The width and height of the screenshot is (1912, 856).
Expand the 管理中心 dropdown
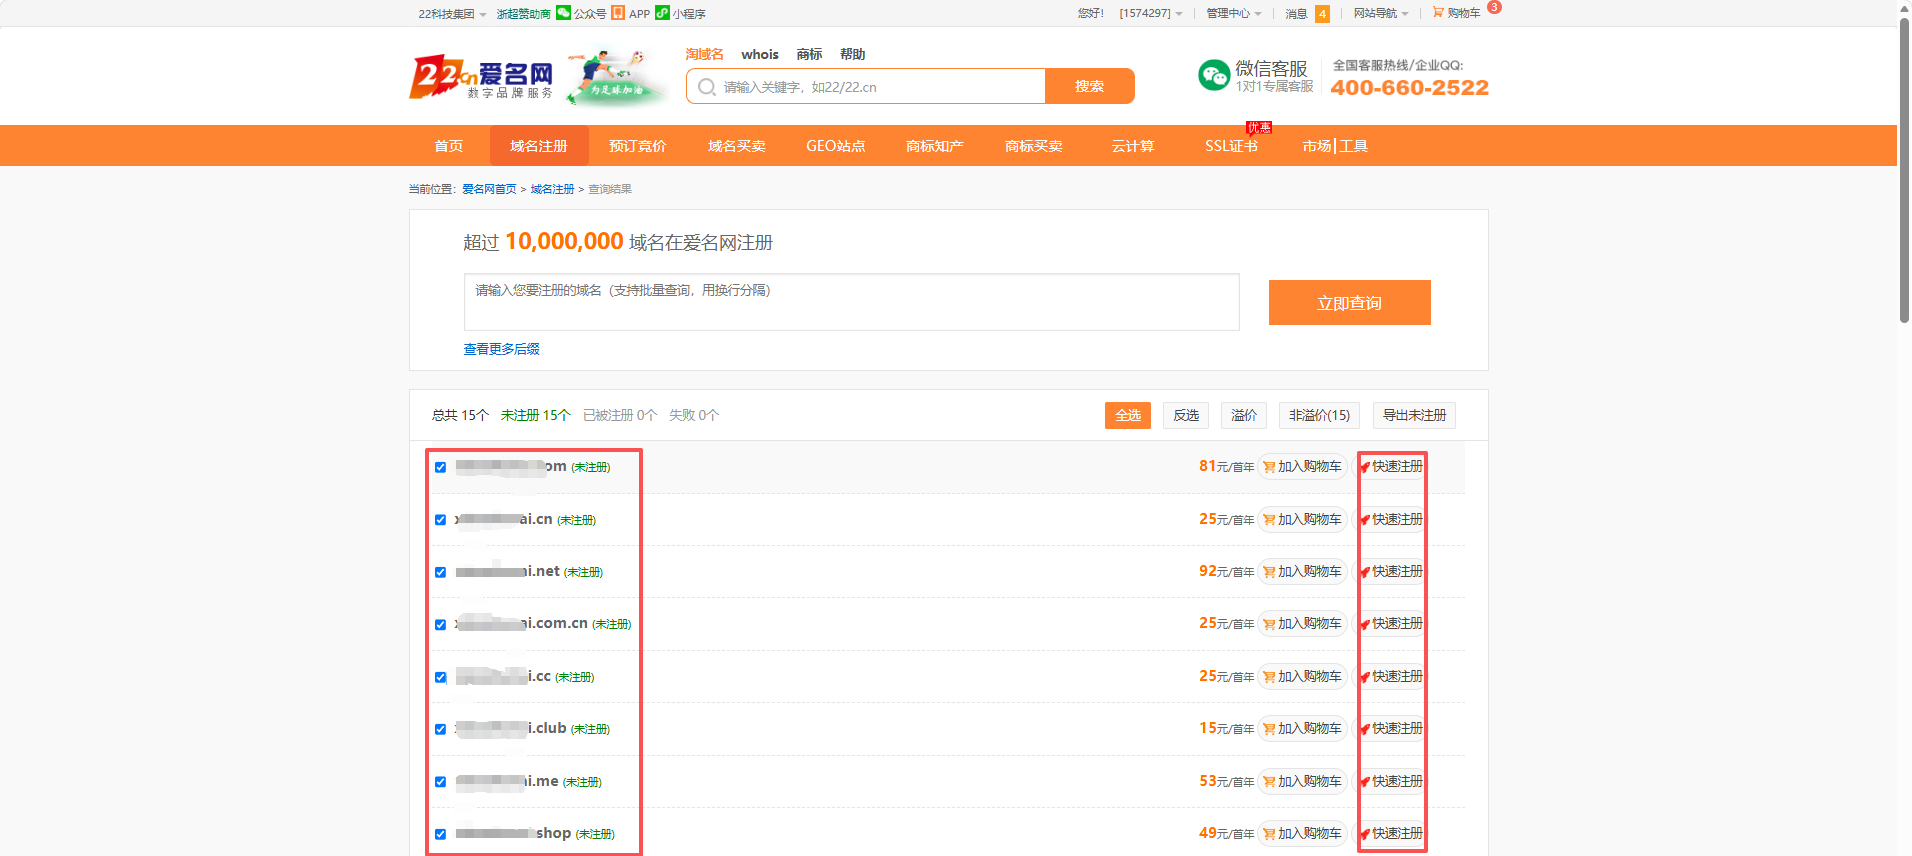[x=1234, y=14]
